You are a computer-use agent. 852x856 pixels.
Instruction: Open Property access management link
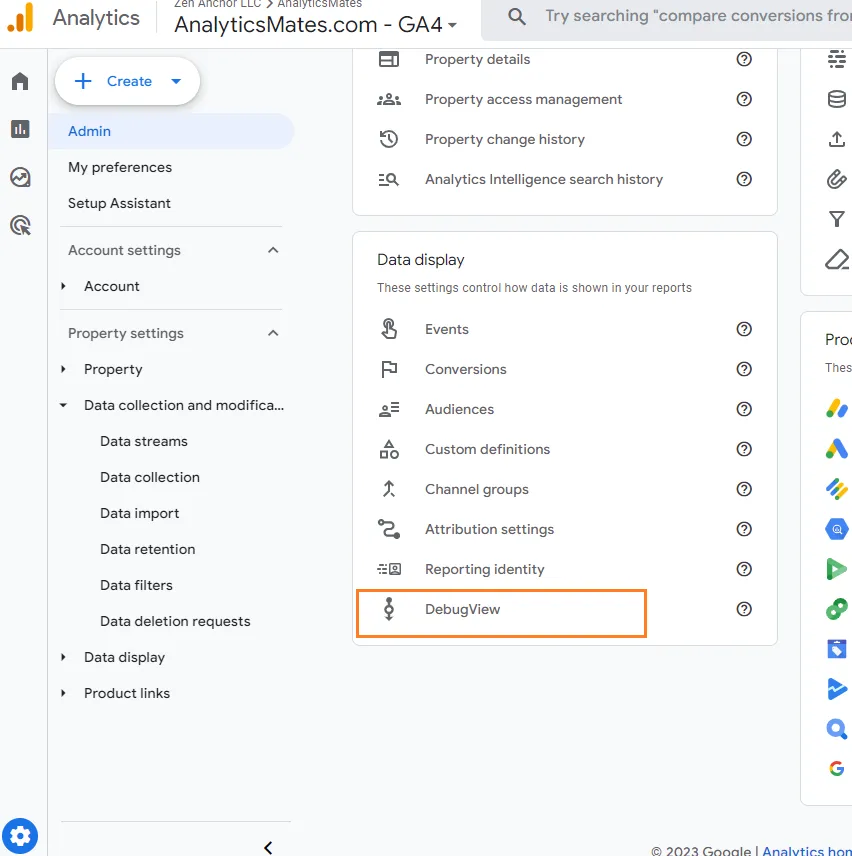(x=523, y=99)
